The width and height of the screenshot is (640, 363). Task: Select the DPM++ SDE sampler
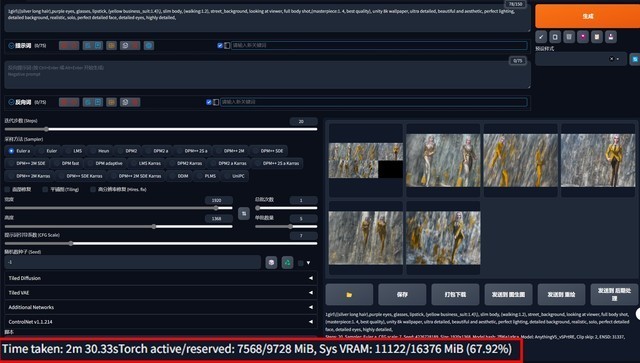[268, 151]
